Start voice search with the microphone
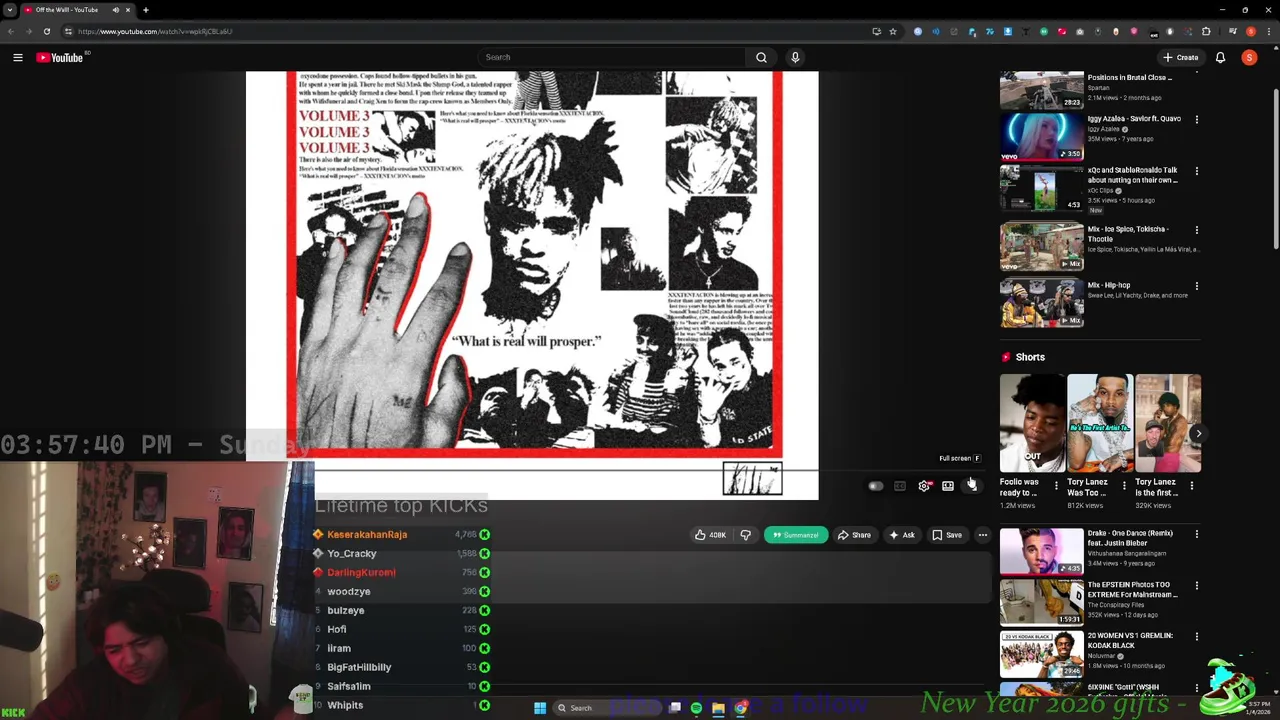 (x=795, y=57)
